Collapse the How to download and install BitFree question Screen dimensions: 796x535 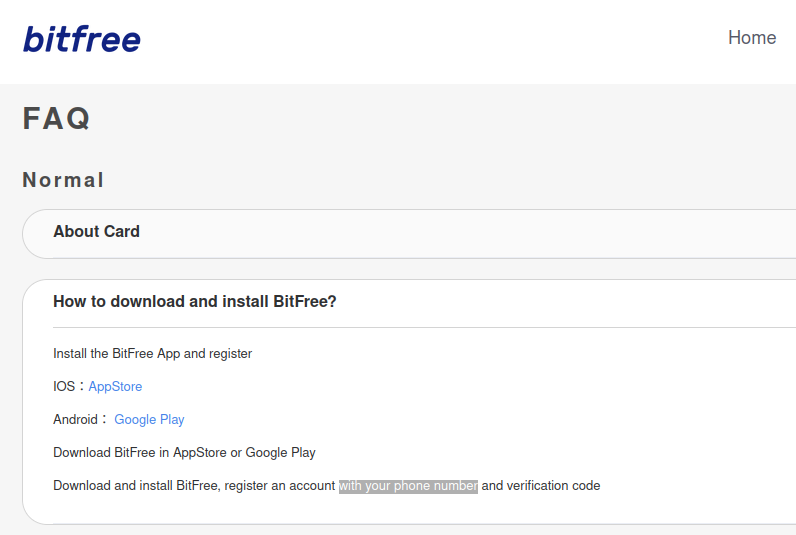[195, 302]
